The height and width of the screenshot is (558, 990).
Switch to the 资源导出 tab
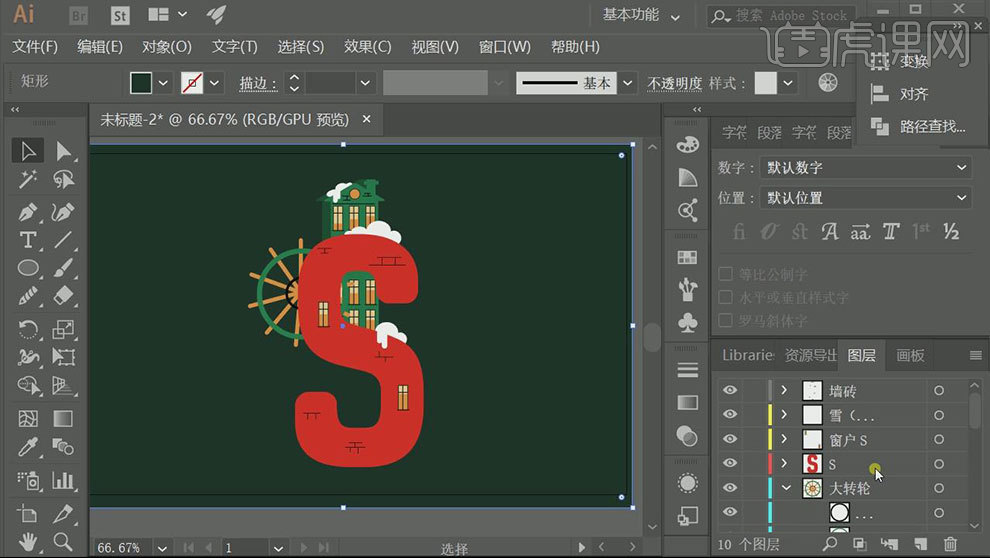[x=810, y=355]
